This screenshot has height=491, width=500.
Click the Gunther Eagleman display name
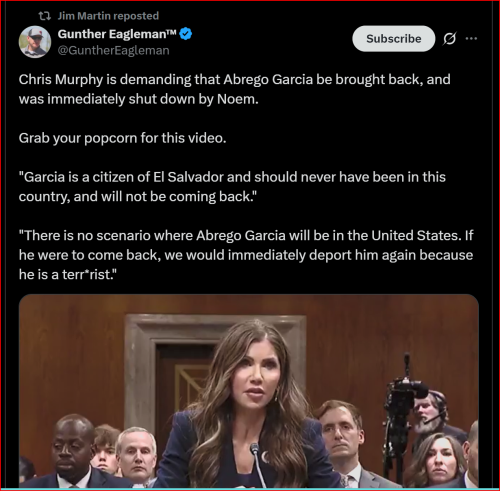[x=112, y=34]
